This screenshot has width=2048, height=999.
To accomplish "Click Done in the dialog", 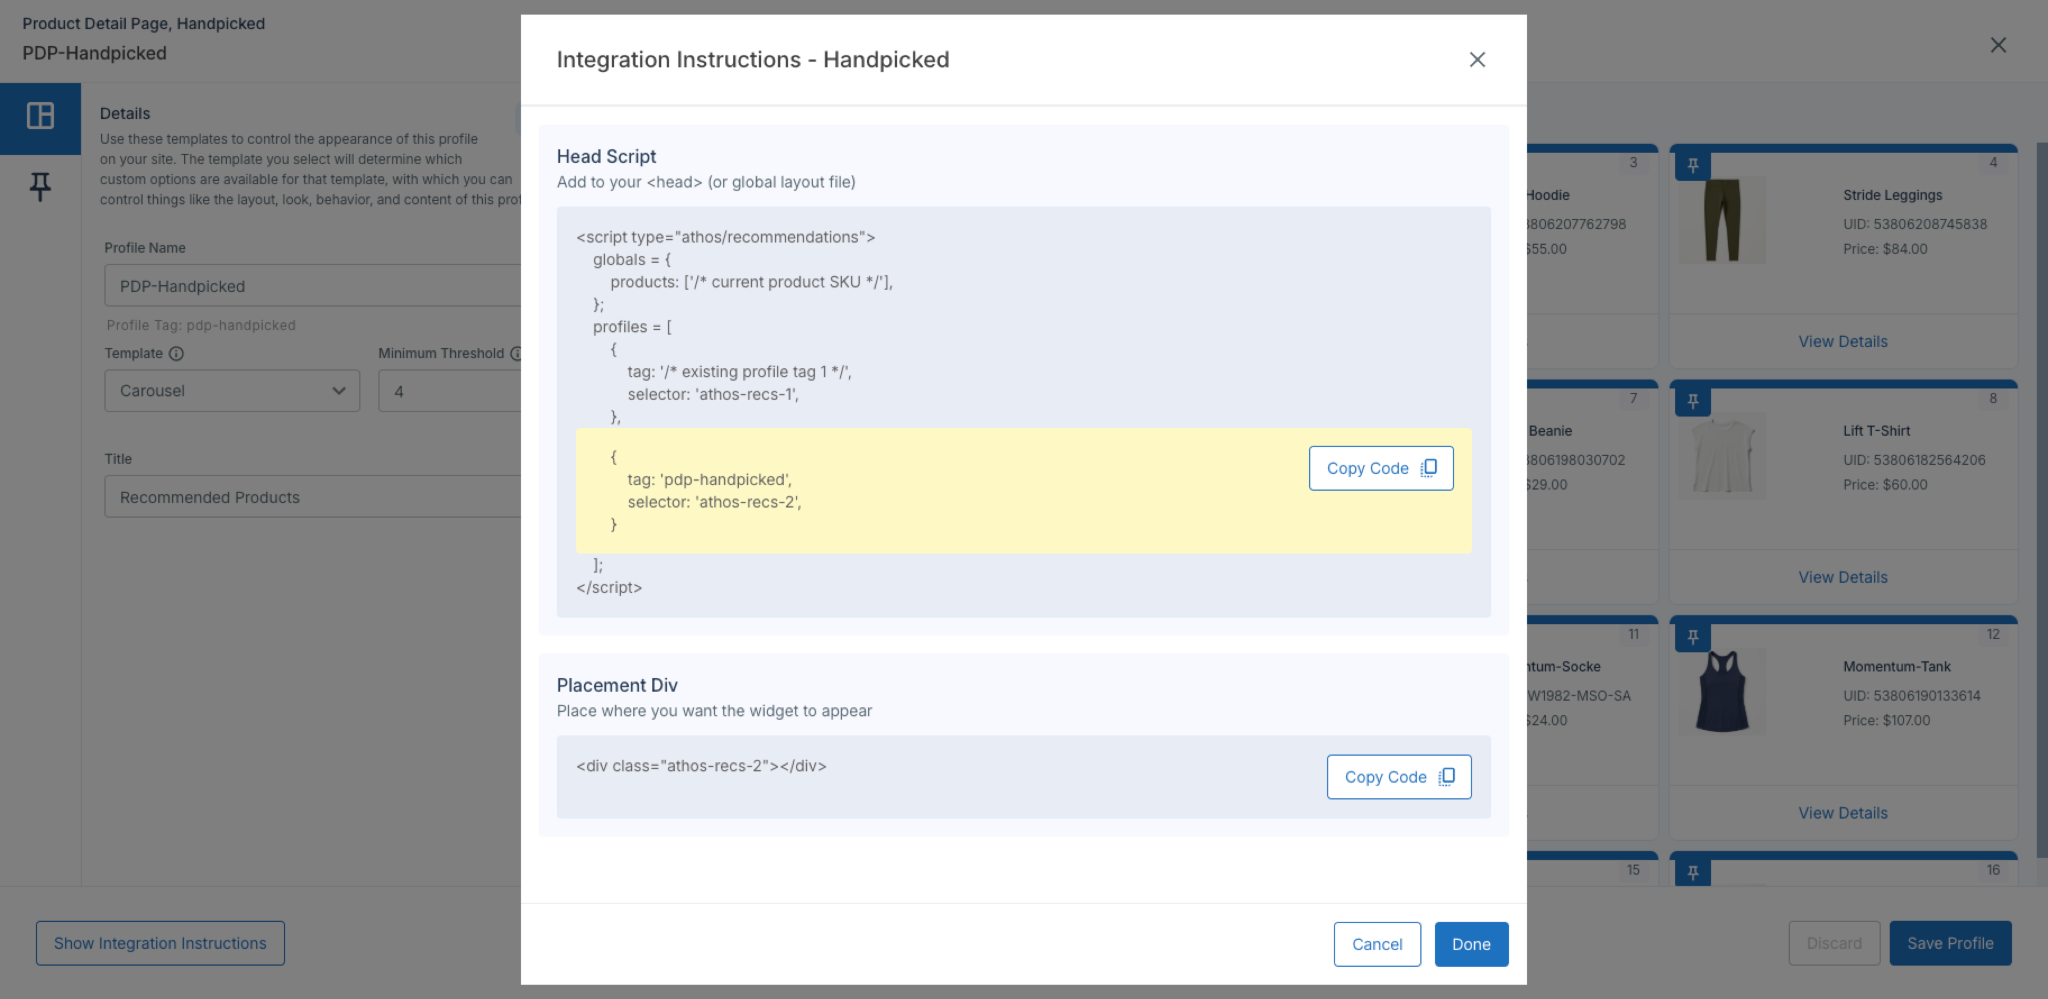I will point(1471,944).
